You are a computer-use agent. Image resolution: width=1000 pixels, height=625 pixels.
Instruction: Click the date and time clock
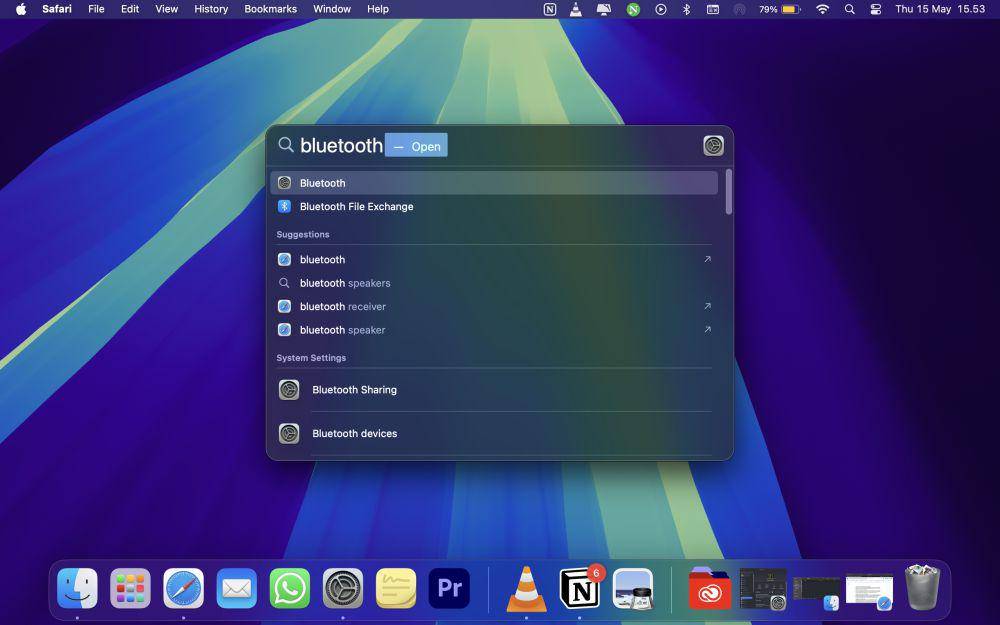point(940,9)
